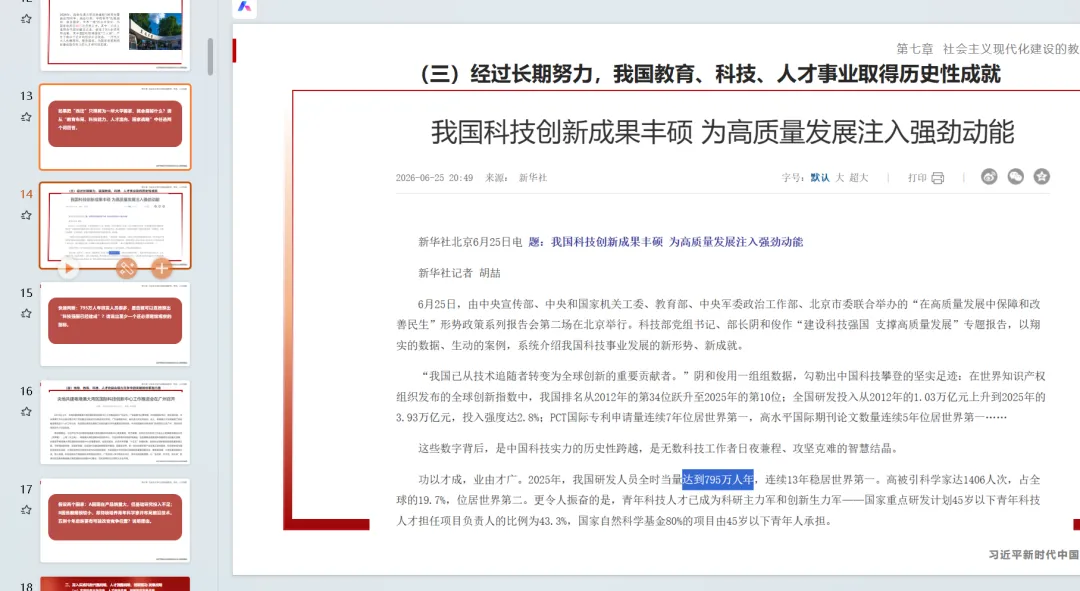
Task: Select slide 16 thumbnail
Action: pyautogui.click(x=115, y=422)
